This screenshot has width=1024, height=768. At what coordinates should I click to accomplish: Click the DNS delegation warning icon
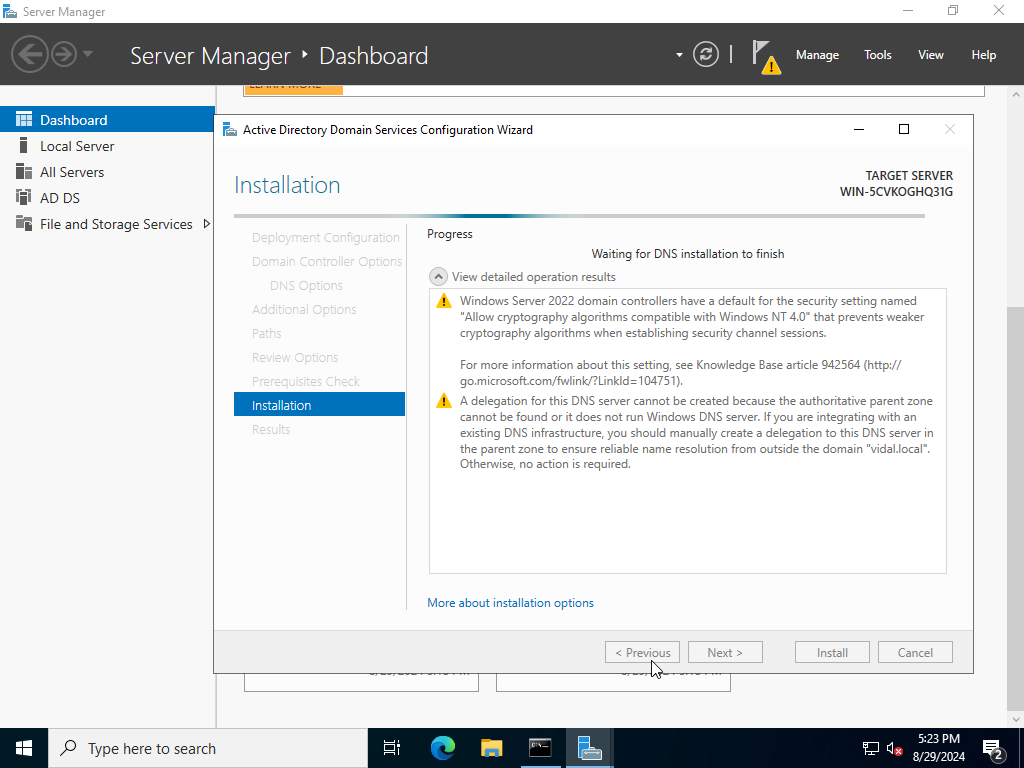tap(444, 401)
